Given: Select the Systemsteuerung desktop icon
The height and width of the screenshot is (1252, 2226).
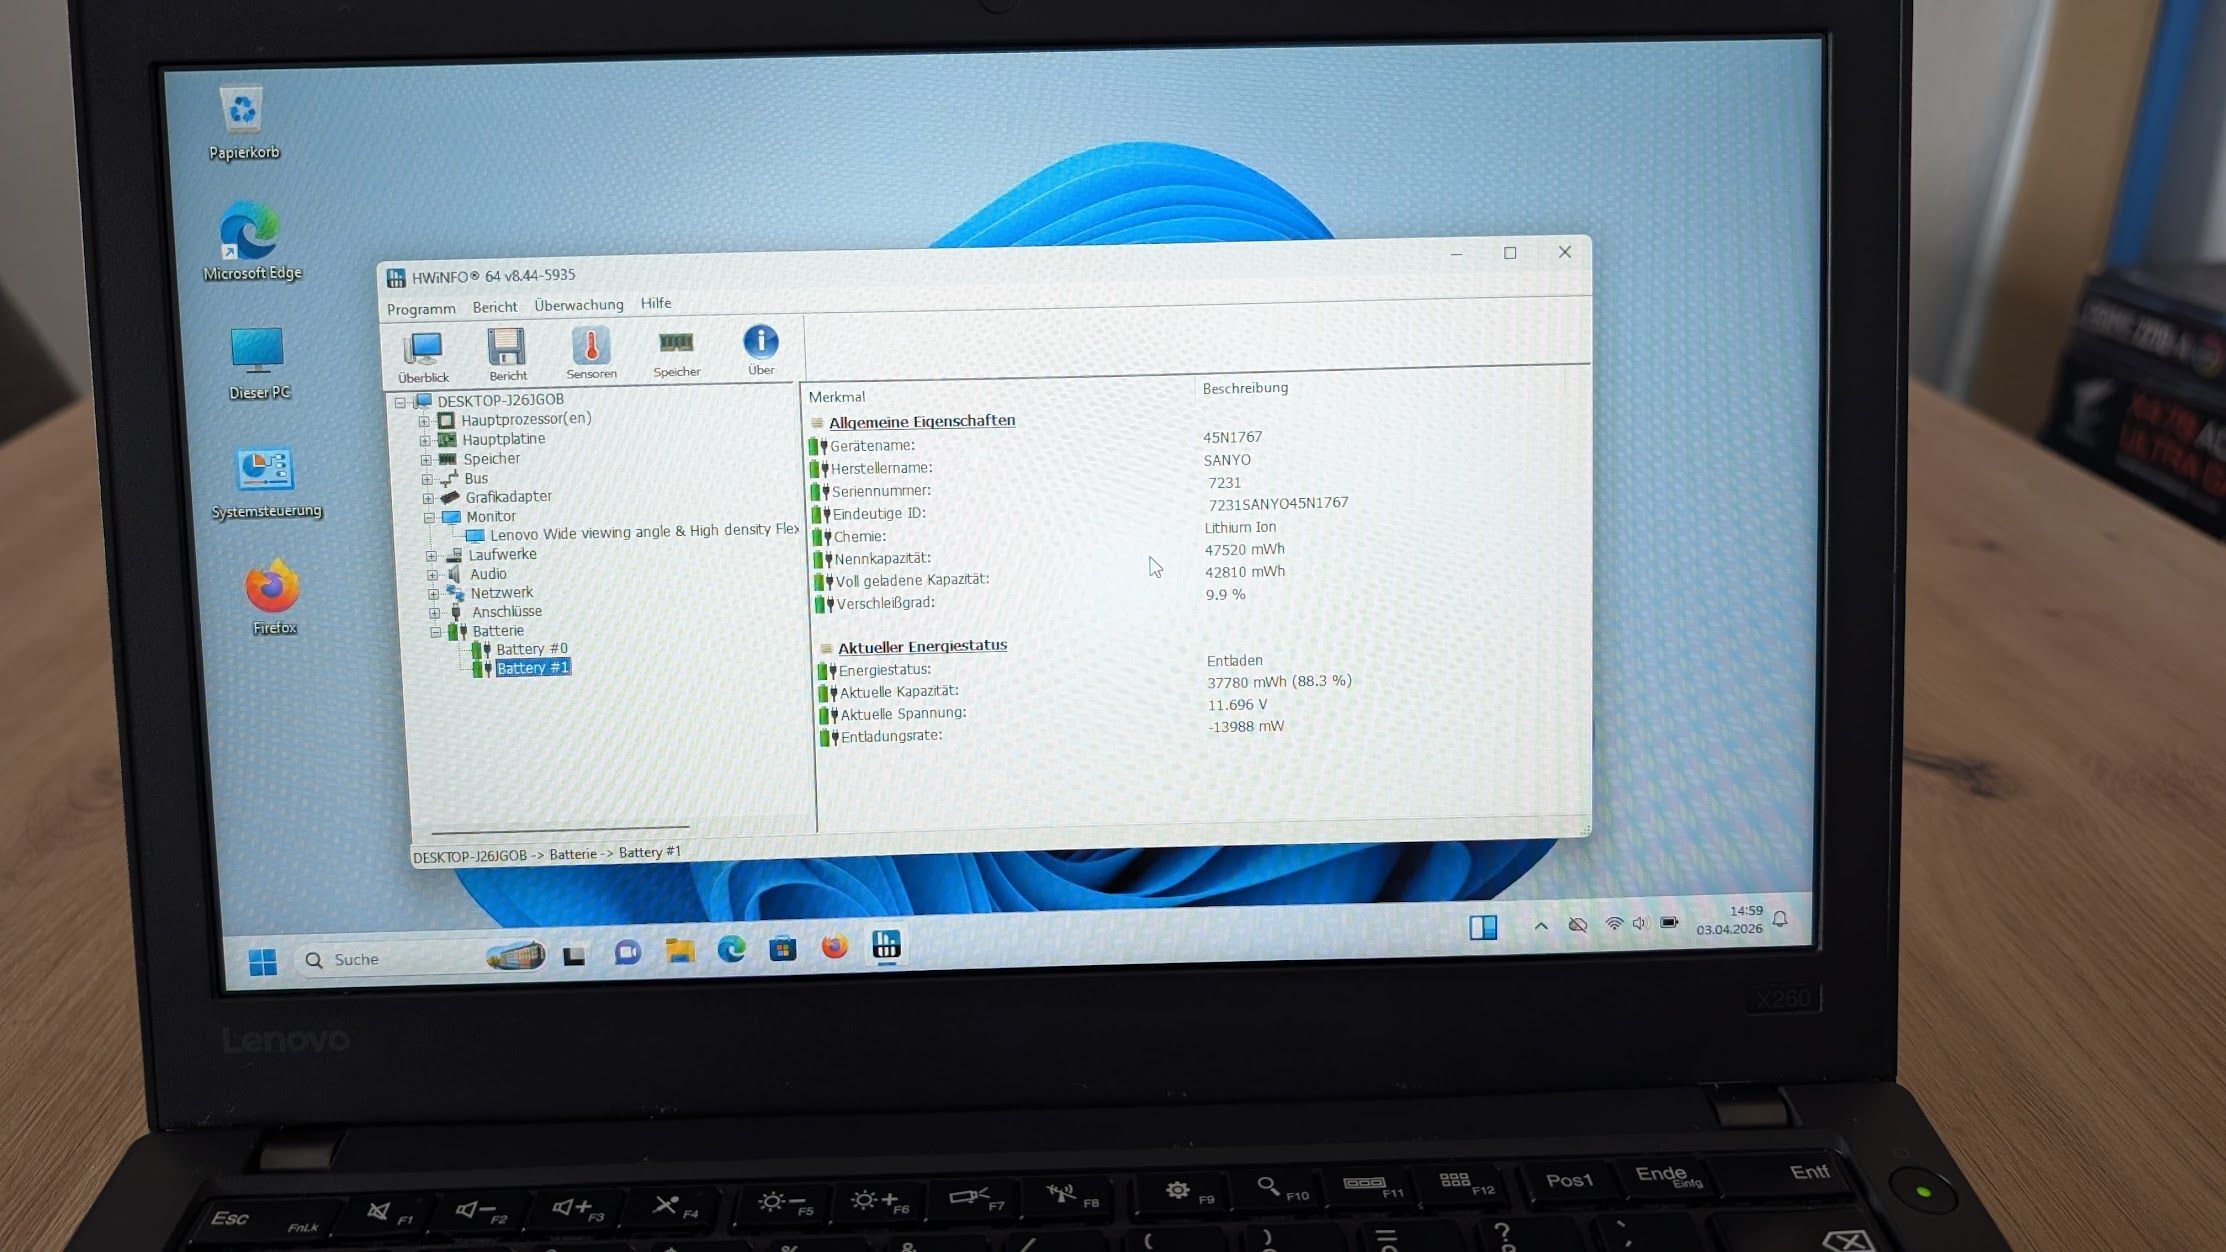Looking at the screenshot, I should point(266,483).
